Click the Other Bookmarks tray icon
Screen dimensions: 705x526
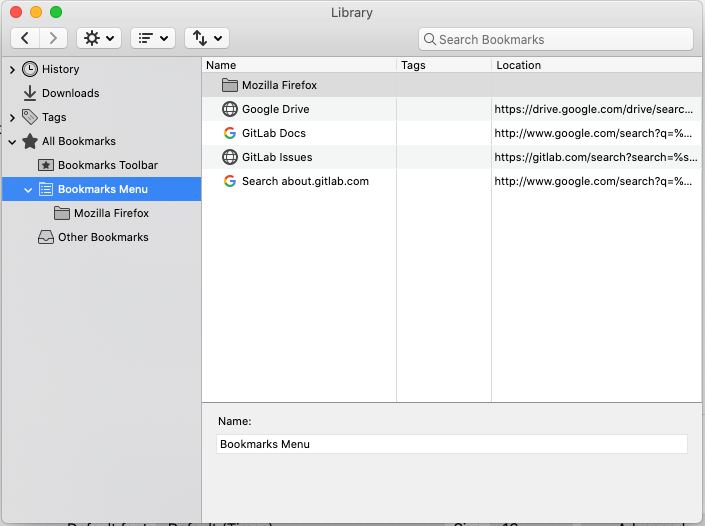[x=45, y=237]
